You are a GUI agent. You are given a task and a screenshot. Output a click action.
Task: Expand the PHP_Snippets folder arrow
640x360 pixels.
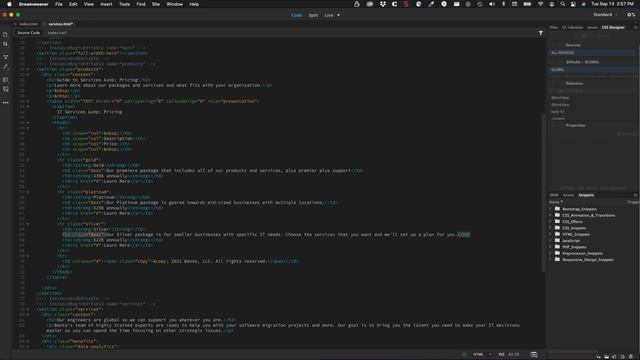[x=550, y=247]
